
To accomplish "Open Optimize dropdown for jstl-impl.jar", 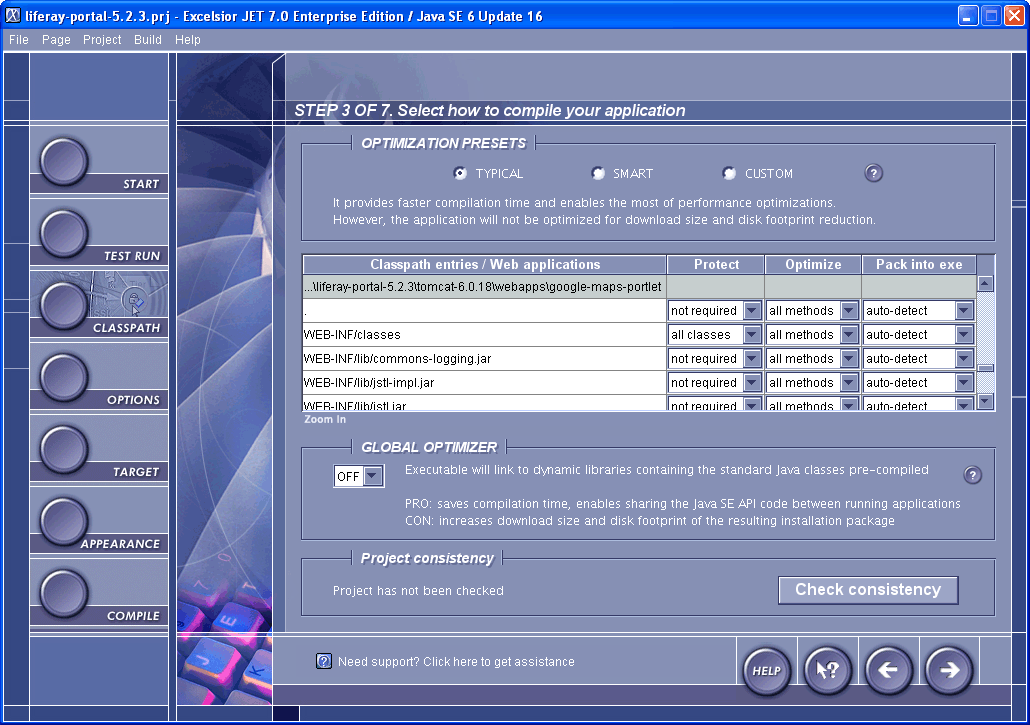I will (849, 383).
